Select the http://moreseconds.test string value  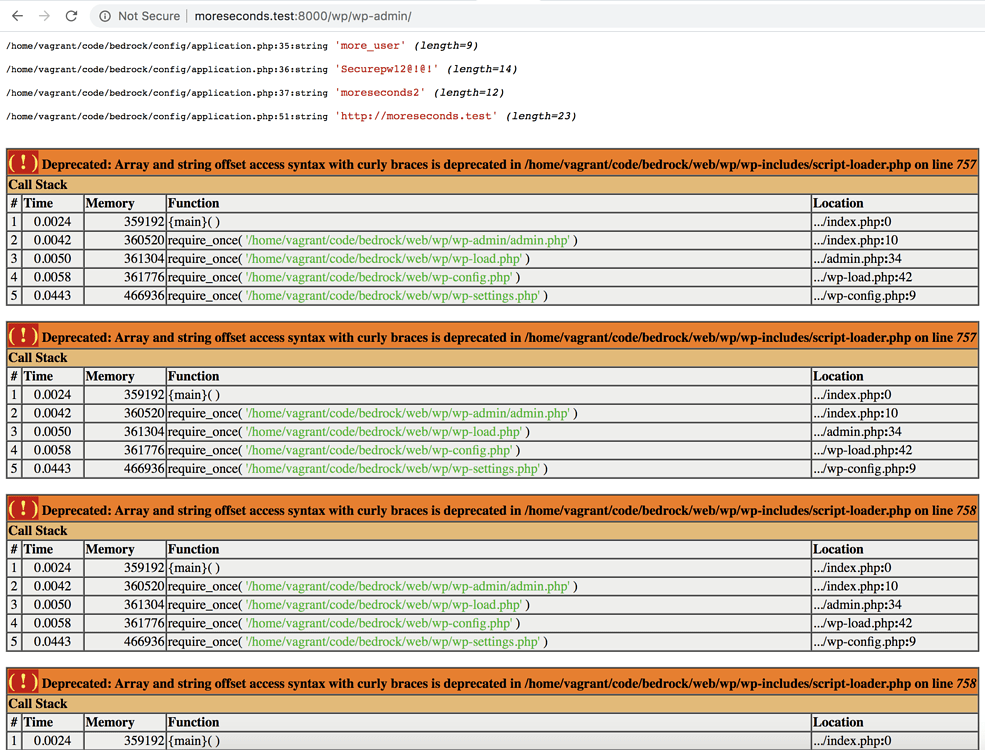coord(418,115)
